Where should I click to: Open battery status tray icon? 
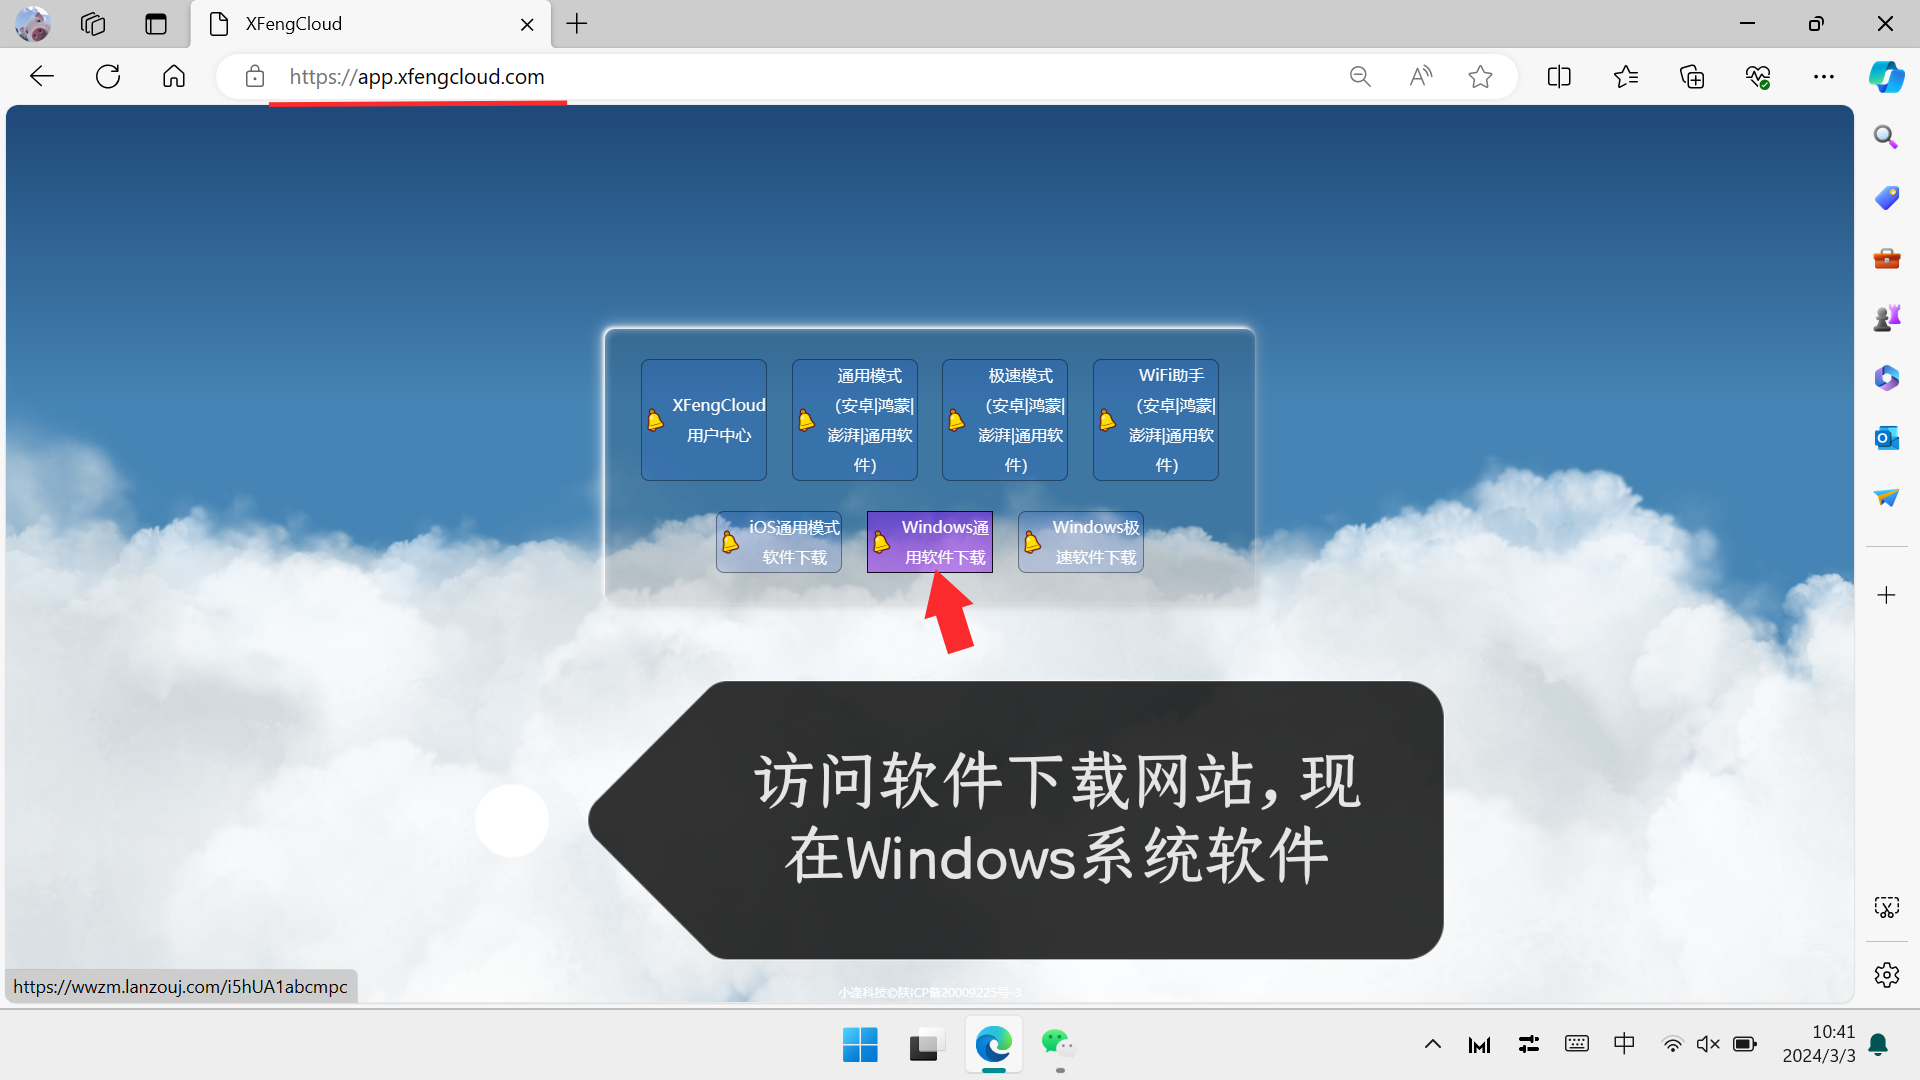[1745, 1044]
